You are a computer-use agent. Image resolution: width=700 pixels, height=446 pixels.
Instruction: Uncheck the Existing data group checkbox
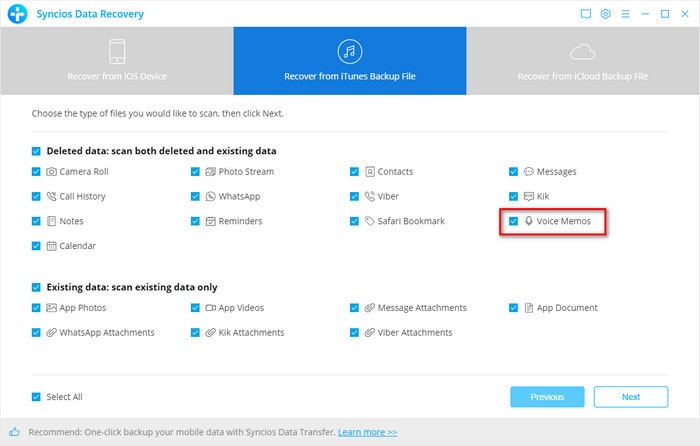pyautogui.click(x=36, y=287)
